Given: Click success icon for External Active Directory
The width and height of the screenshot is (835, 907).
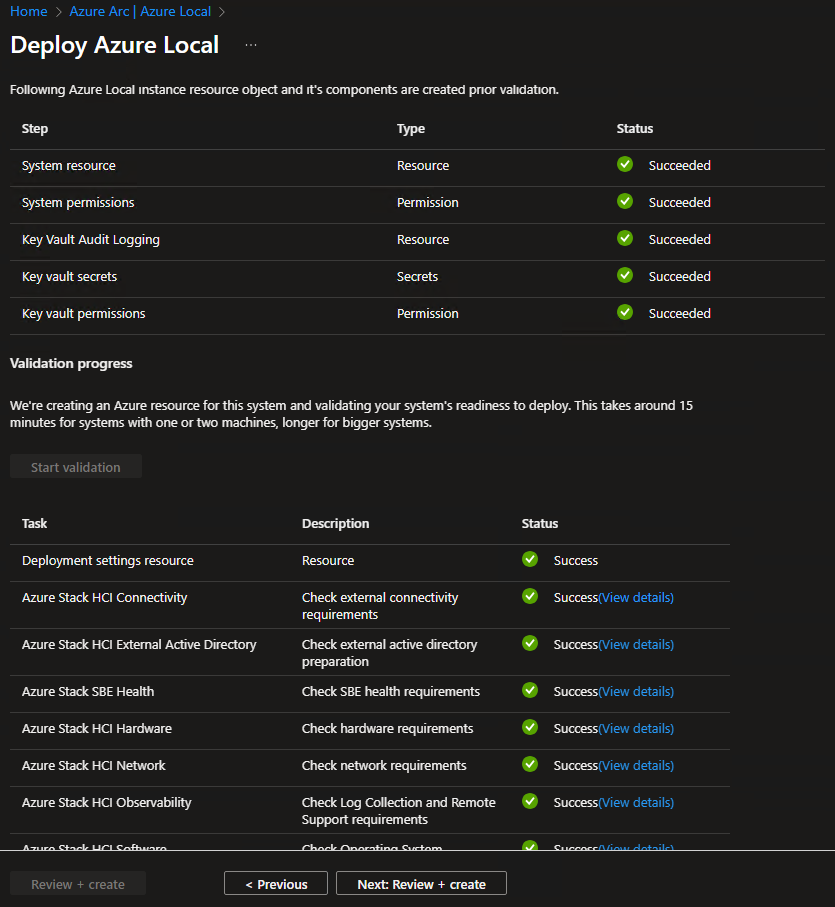Looking at the screenshot, I should click(530, 643).
